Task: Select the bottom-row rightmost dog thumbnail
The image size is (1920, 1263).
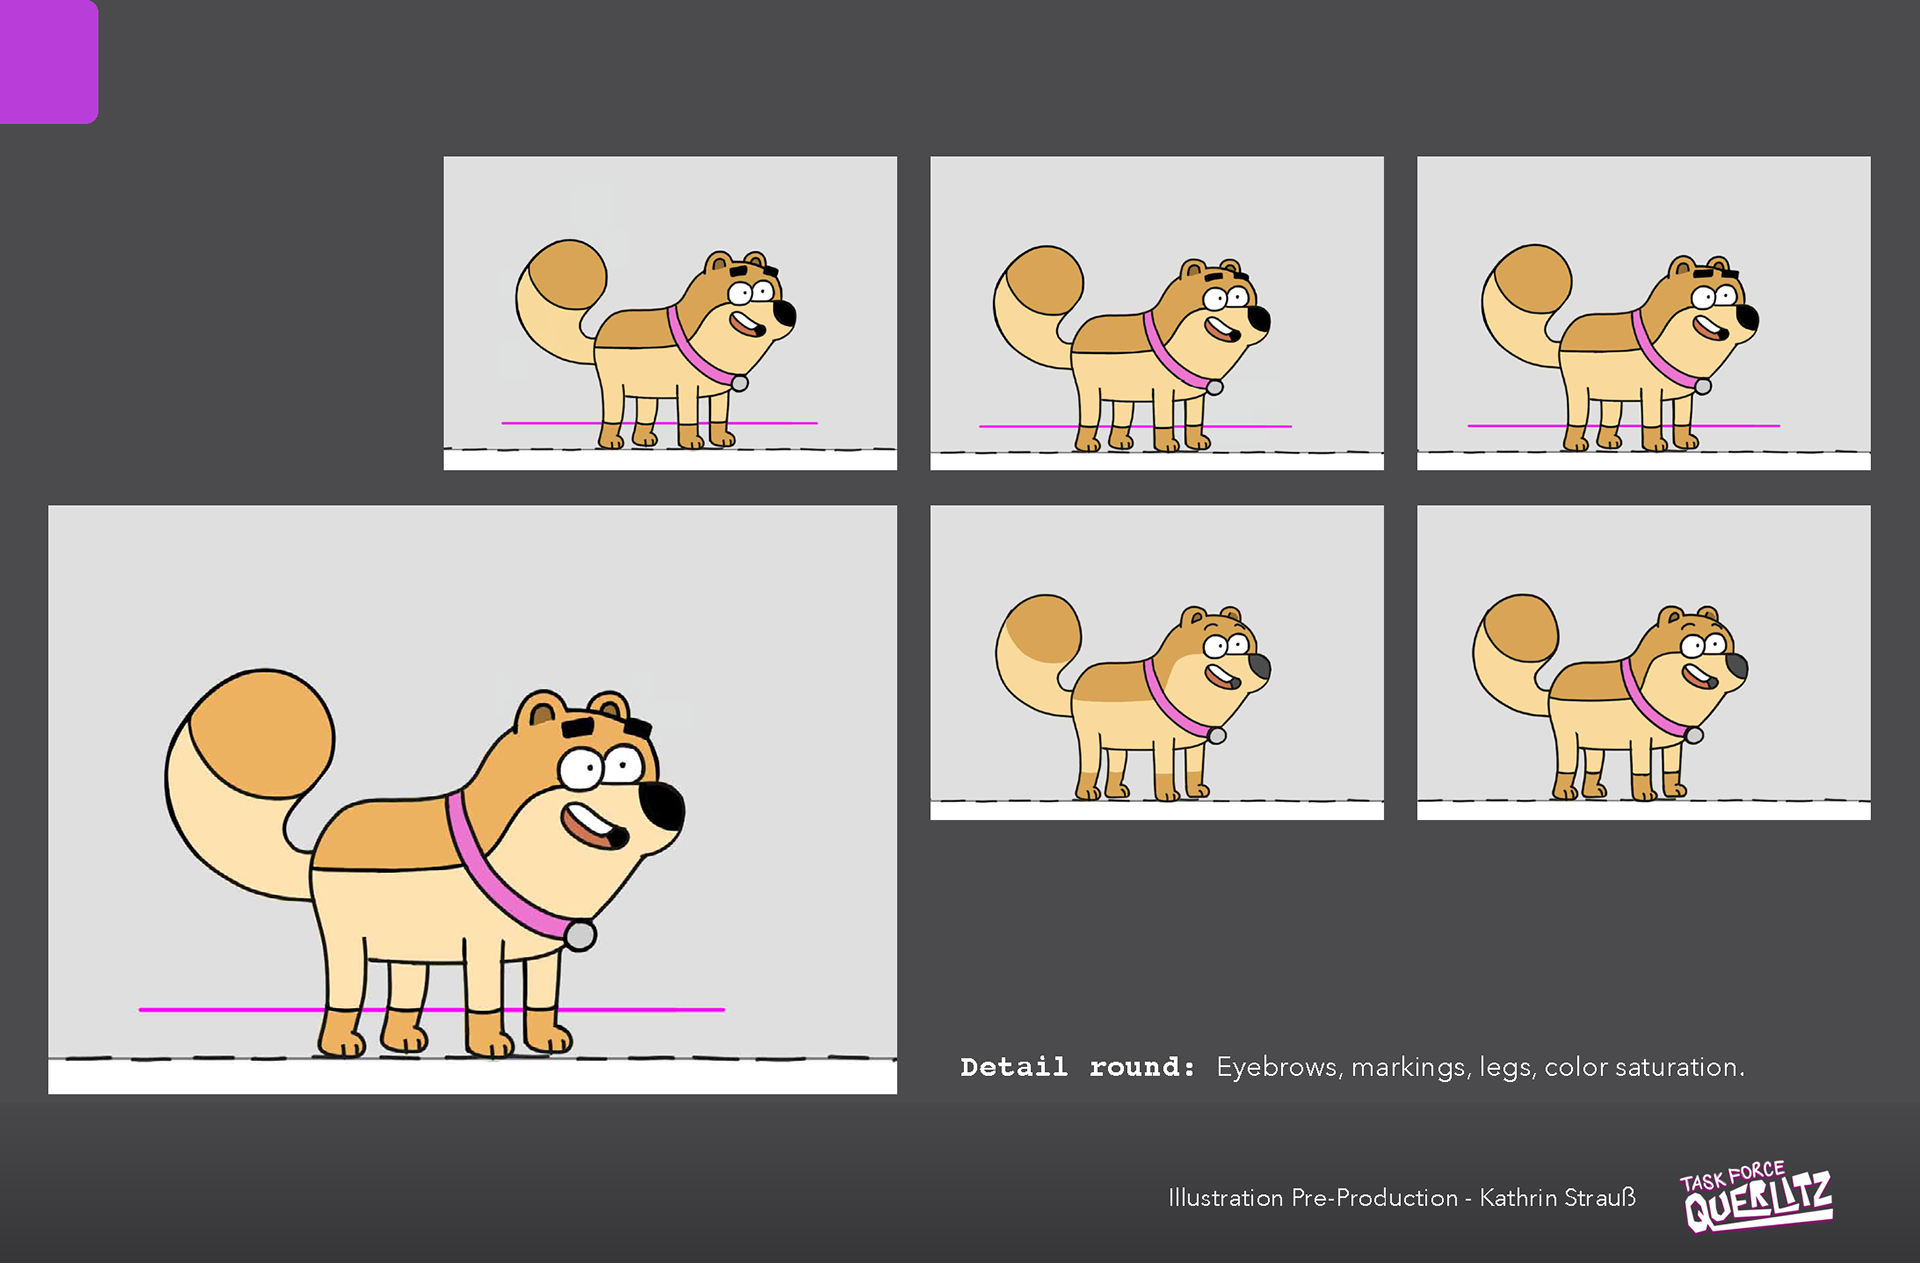Action: (x=1643, y=662)
